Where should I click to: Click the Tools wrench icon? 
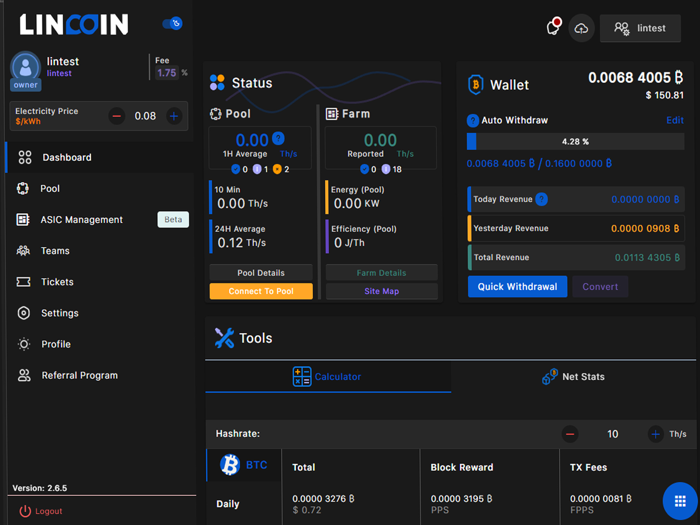(x=224, y=338)
